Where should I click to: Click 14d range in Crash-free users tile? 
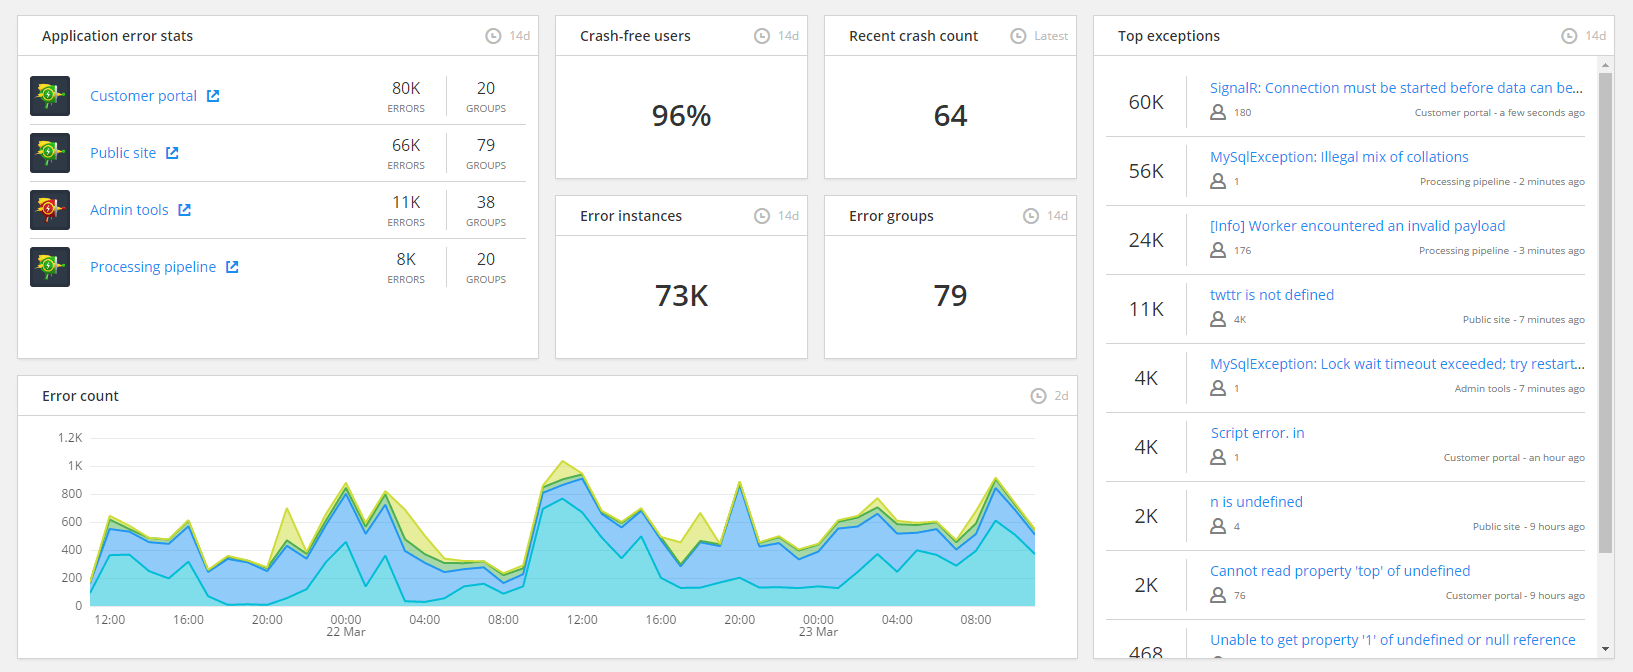coord(789,36)
